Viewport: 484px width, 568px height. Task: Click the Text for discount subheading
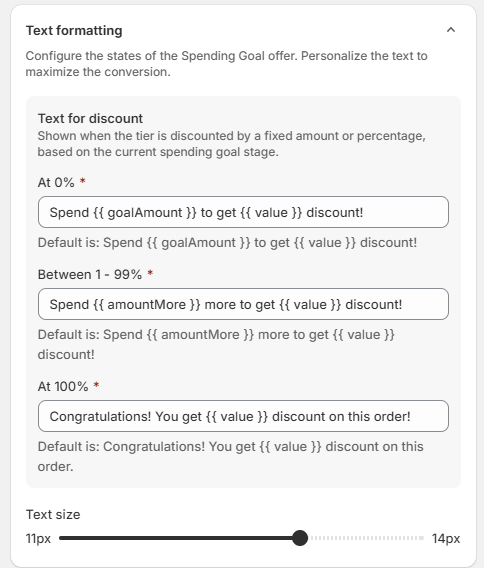point(90,118)
